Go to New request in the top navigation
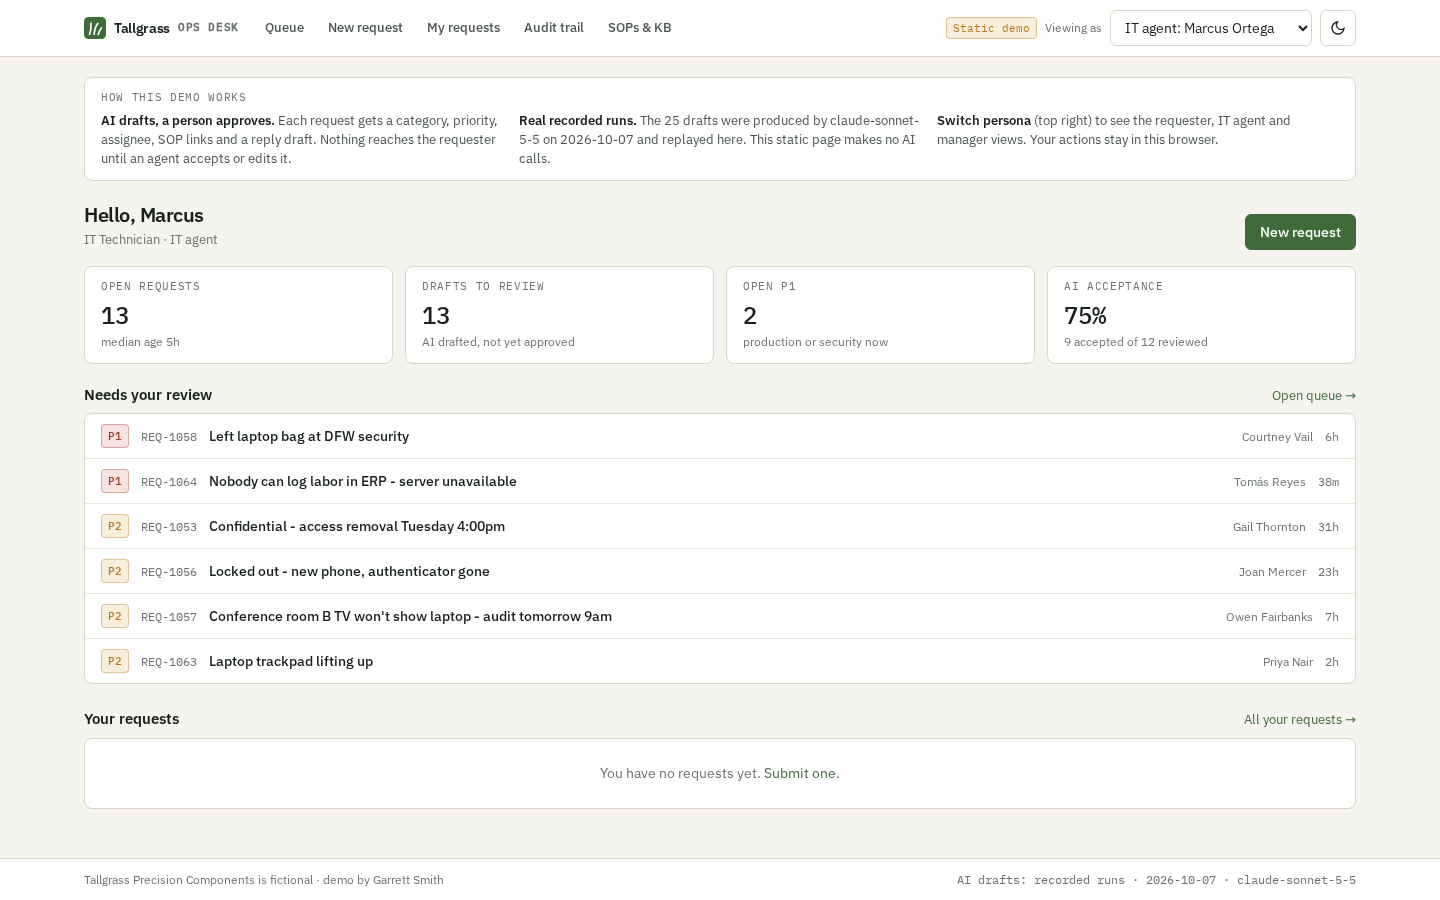The height and width of the screenshot is (900, 1440). point(365,28)
